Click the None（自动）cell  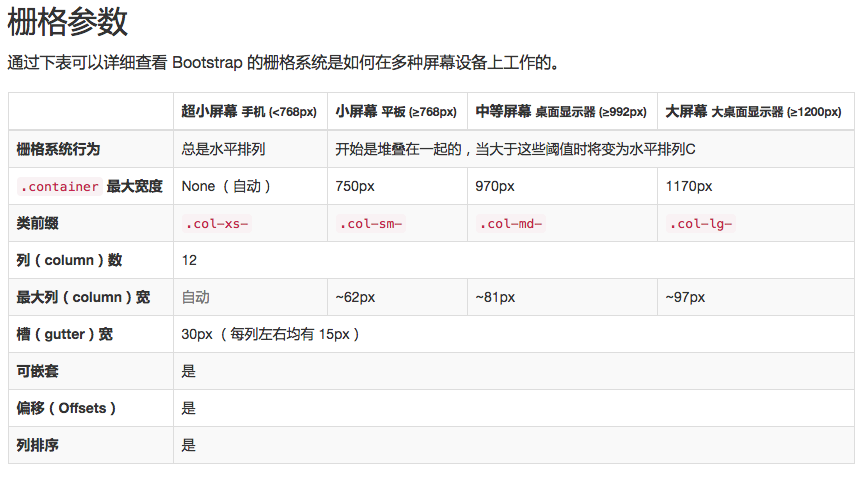pyautogui.click(x=226, y=186)
